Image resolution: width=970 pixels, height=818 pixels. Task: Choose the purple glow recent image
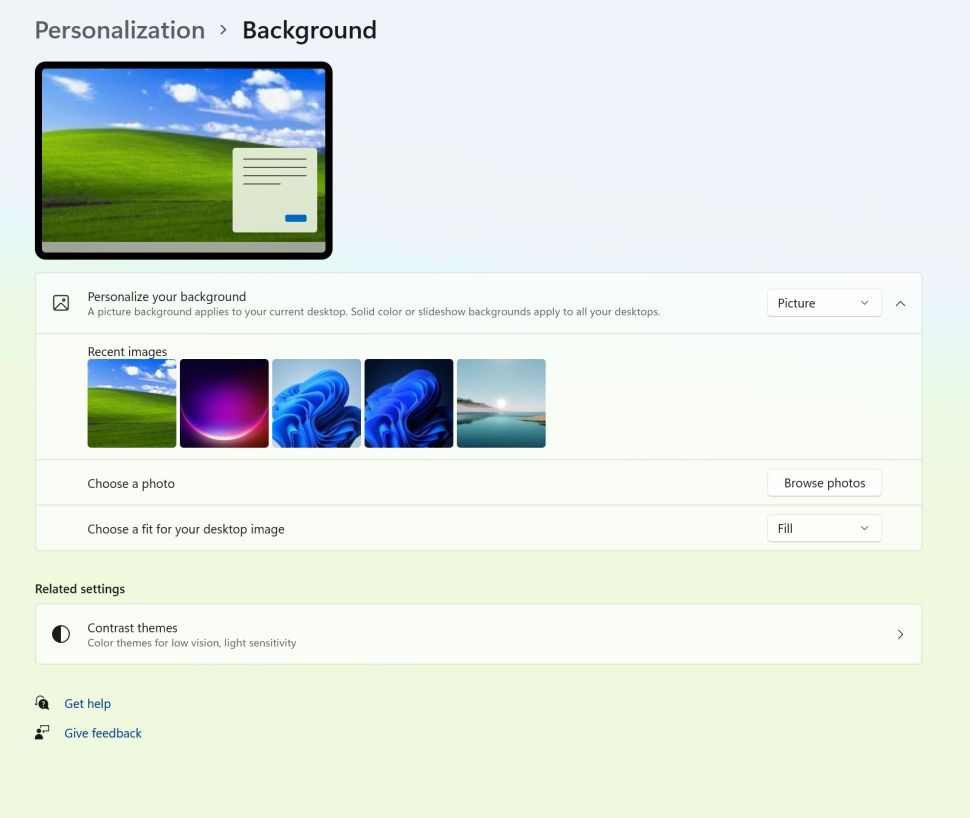click(x=224, y=403)
